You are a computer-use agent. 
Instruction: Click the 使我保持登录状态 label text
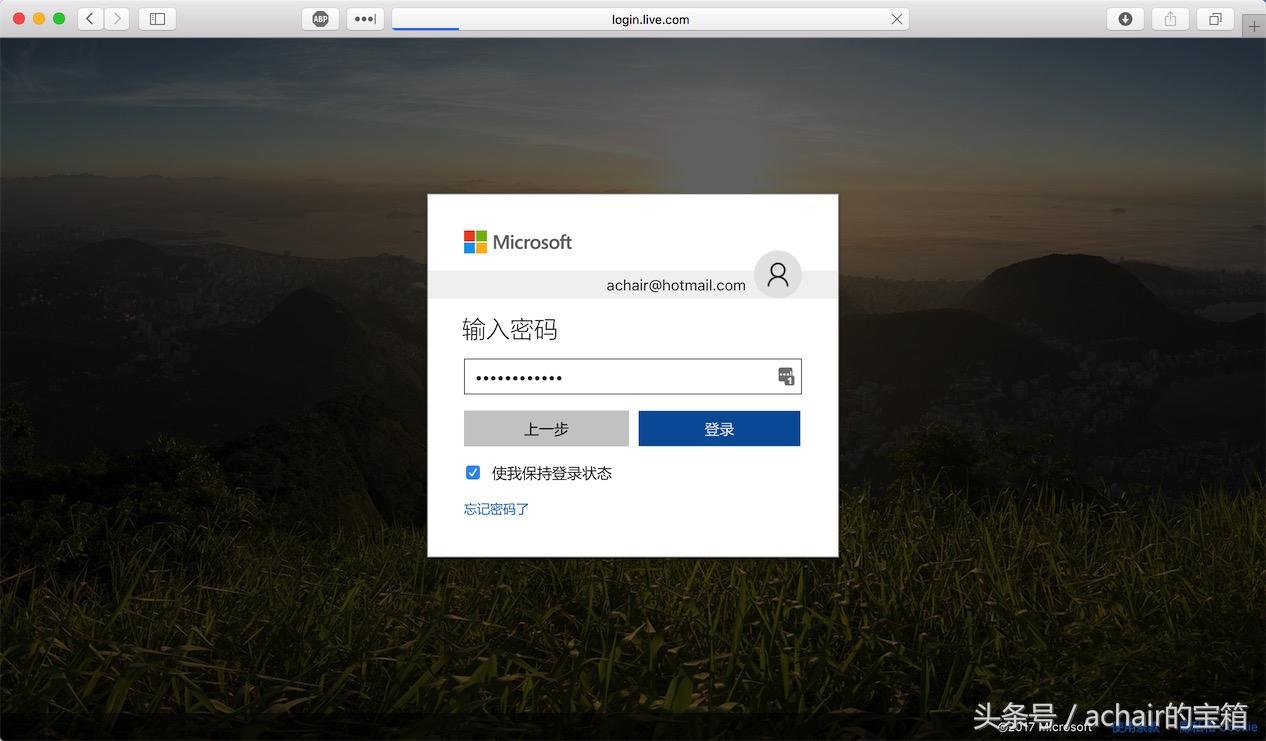(x=552, y=473)
